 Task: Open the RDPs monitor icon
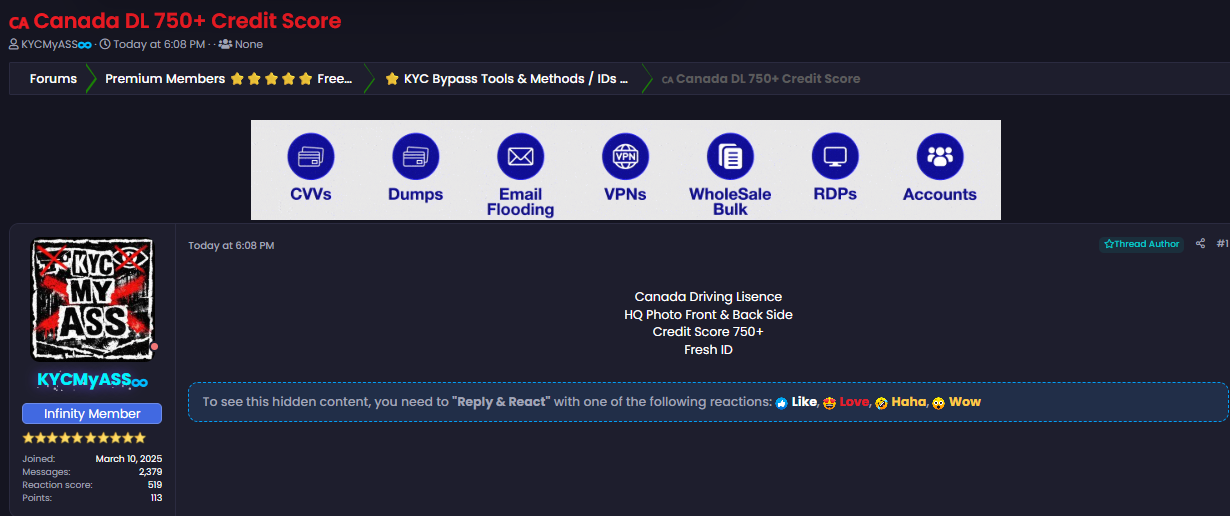pyautogui.click(x=835, y=157)
